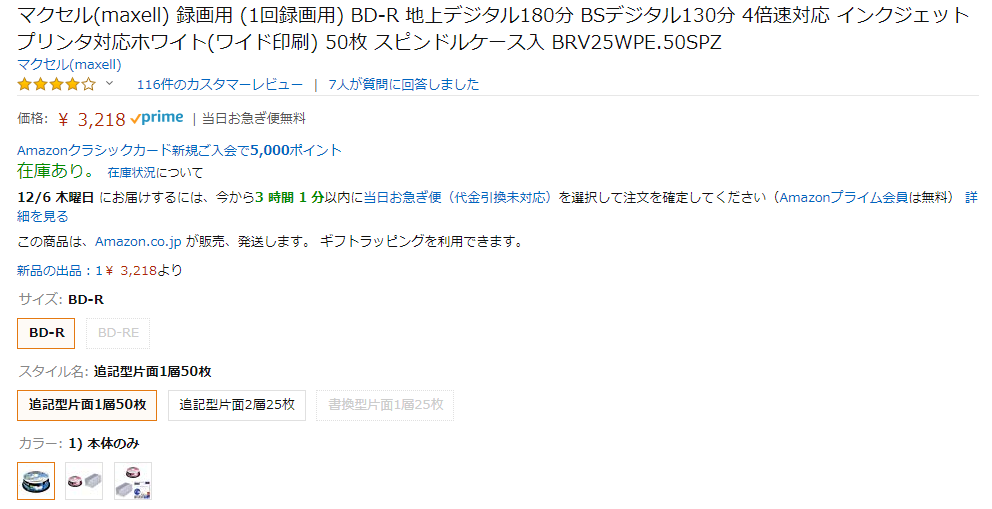Select 追記型片面1層50枚 style option
The height and width of the screenshot is (509, 992).
coord(87,405)
